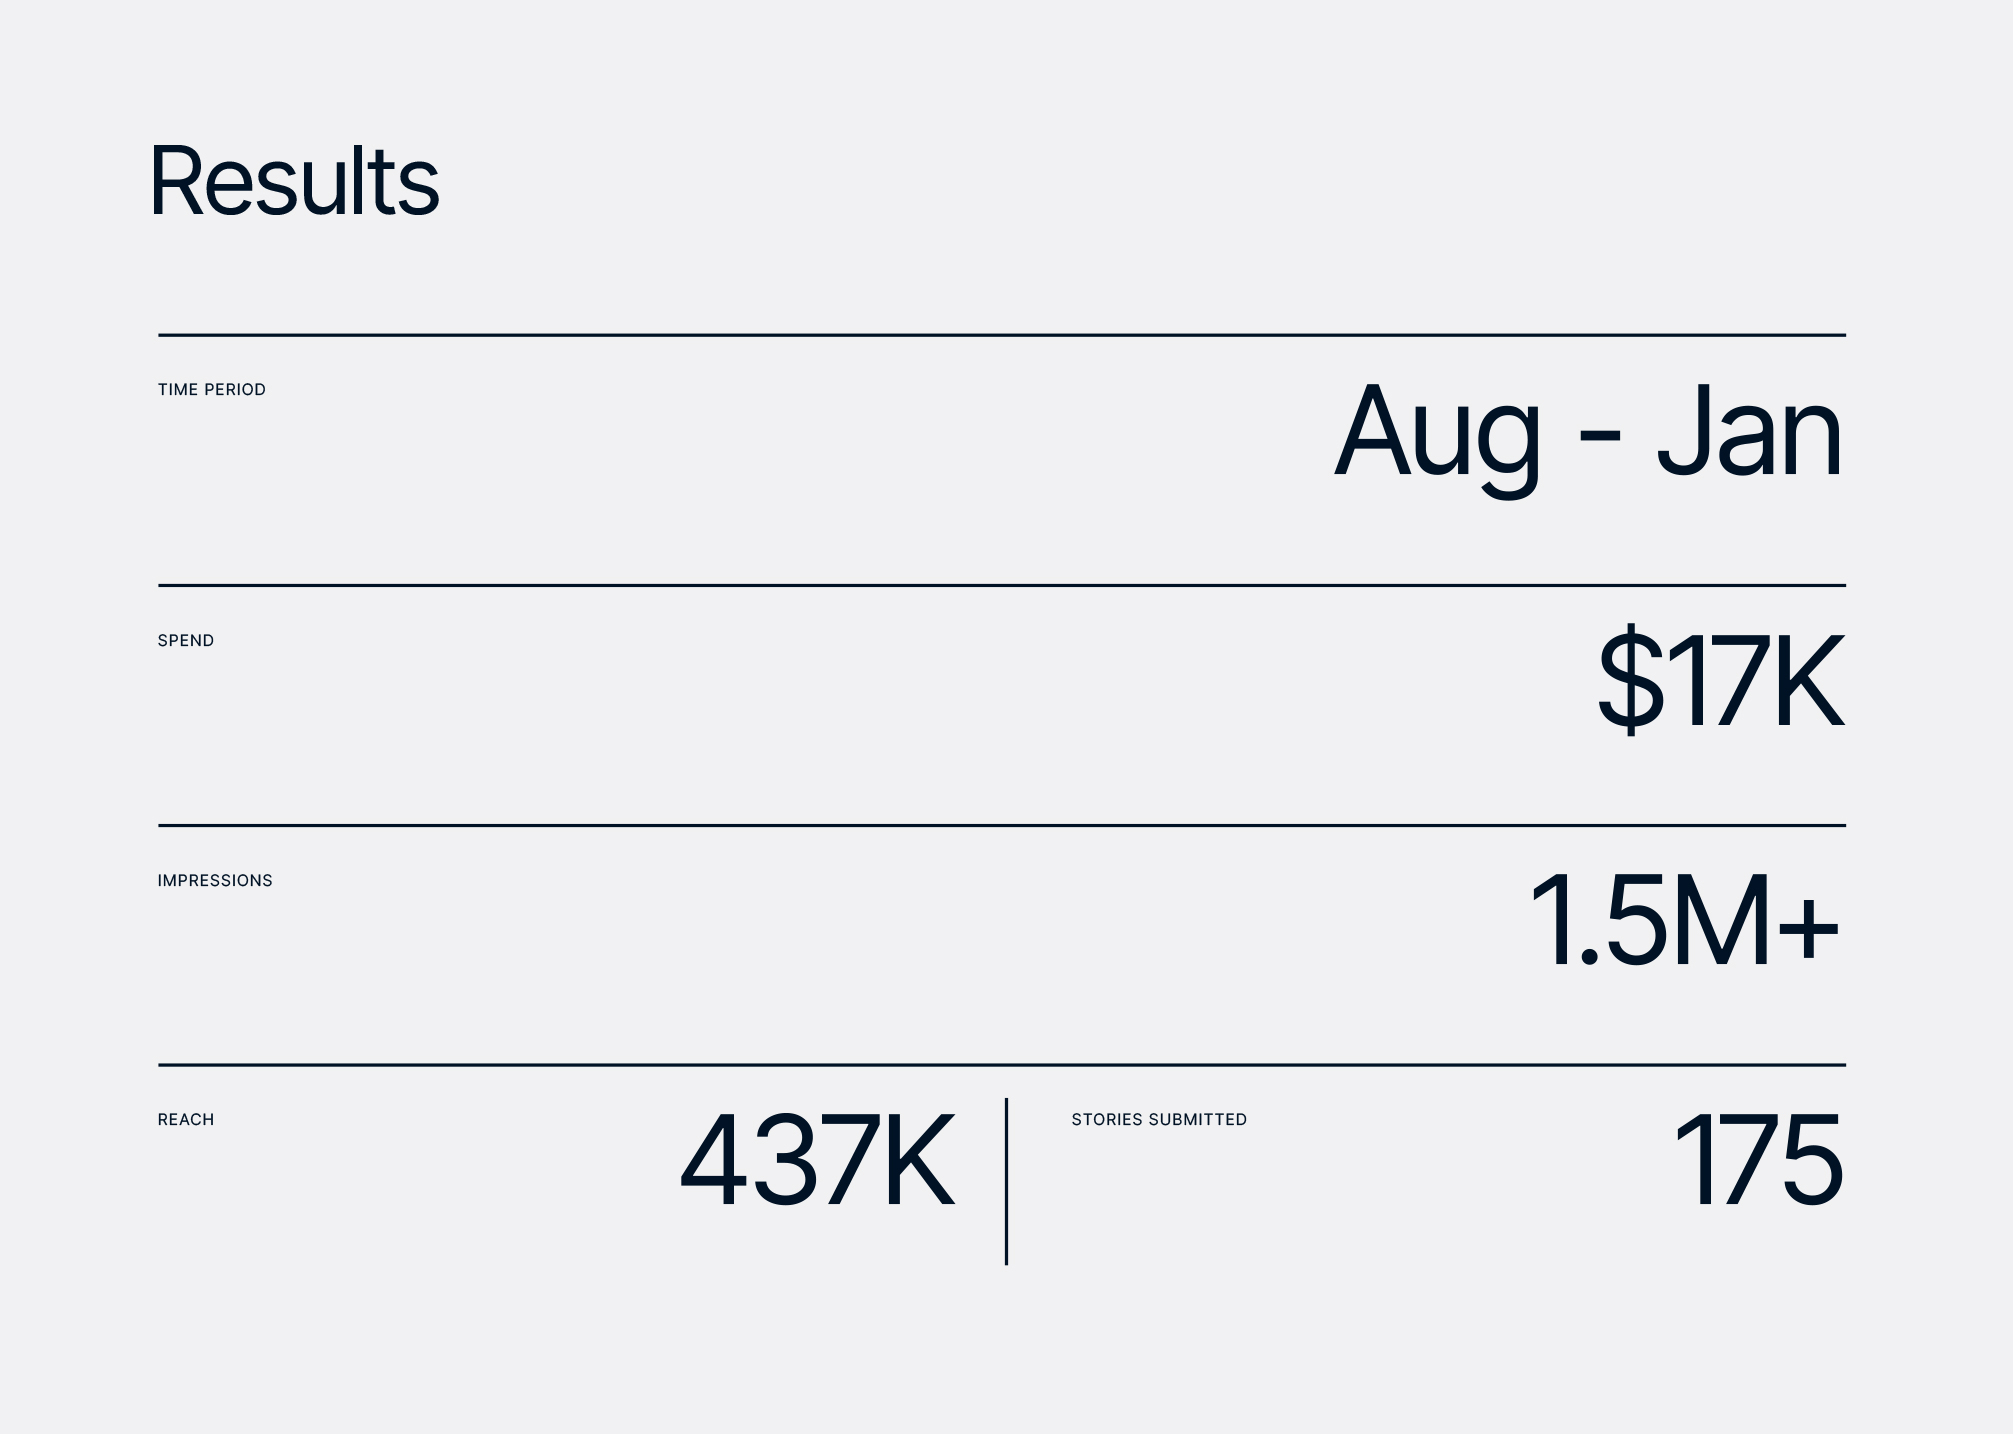This screenshot has height=1434, width=2013.
Task: Click the dollar sign in the spend value
Action: click(1630, 680)
